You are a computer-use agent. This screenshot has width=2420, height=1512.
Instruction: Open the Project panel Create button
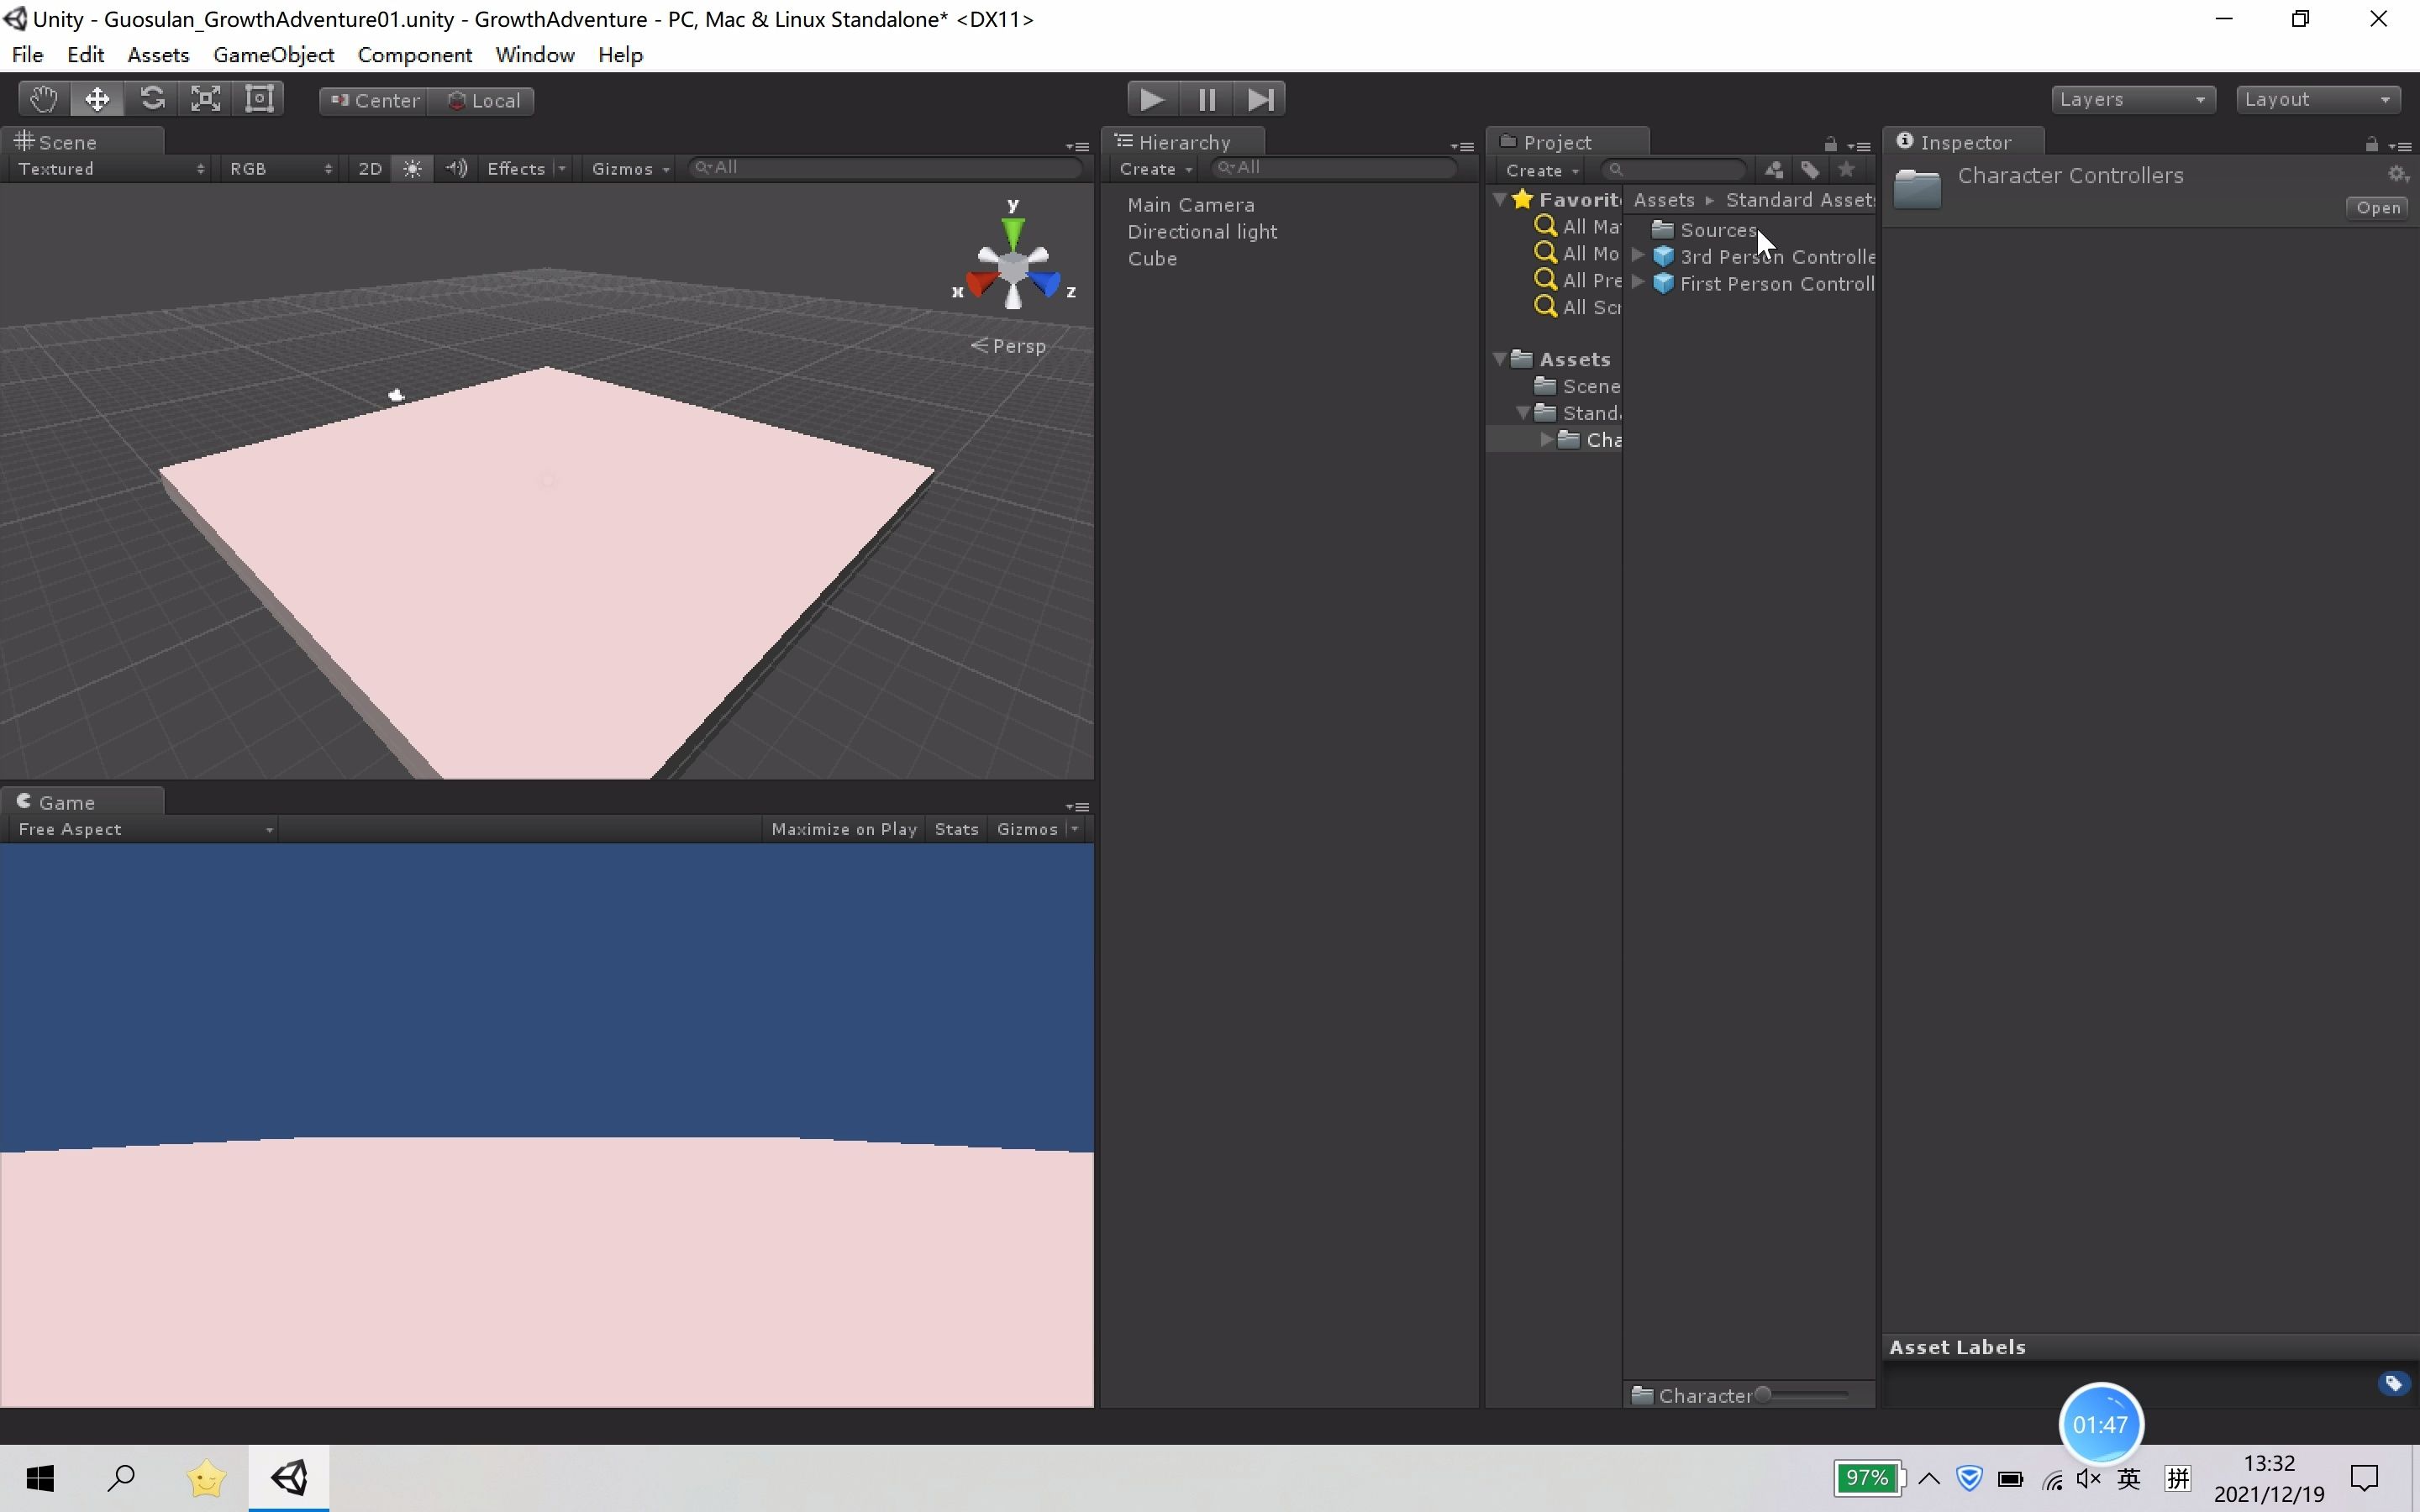1540,170
